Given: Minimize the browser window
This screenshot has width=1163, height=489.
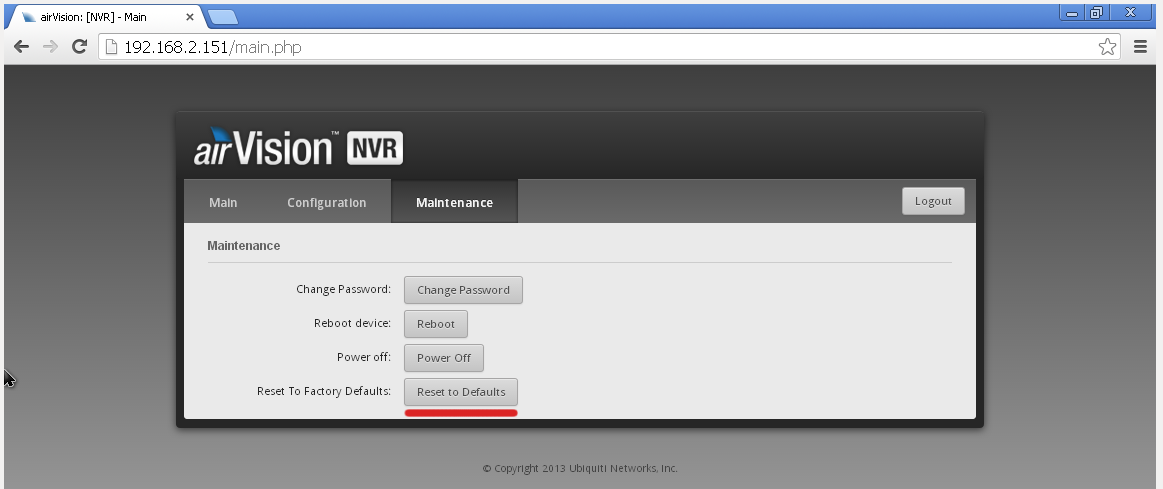Looking at the screenshot, I should tap(1072, 12).
